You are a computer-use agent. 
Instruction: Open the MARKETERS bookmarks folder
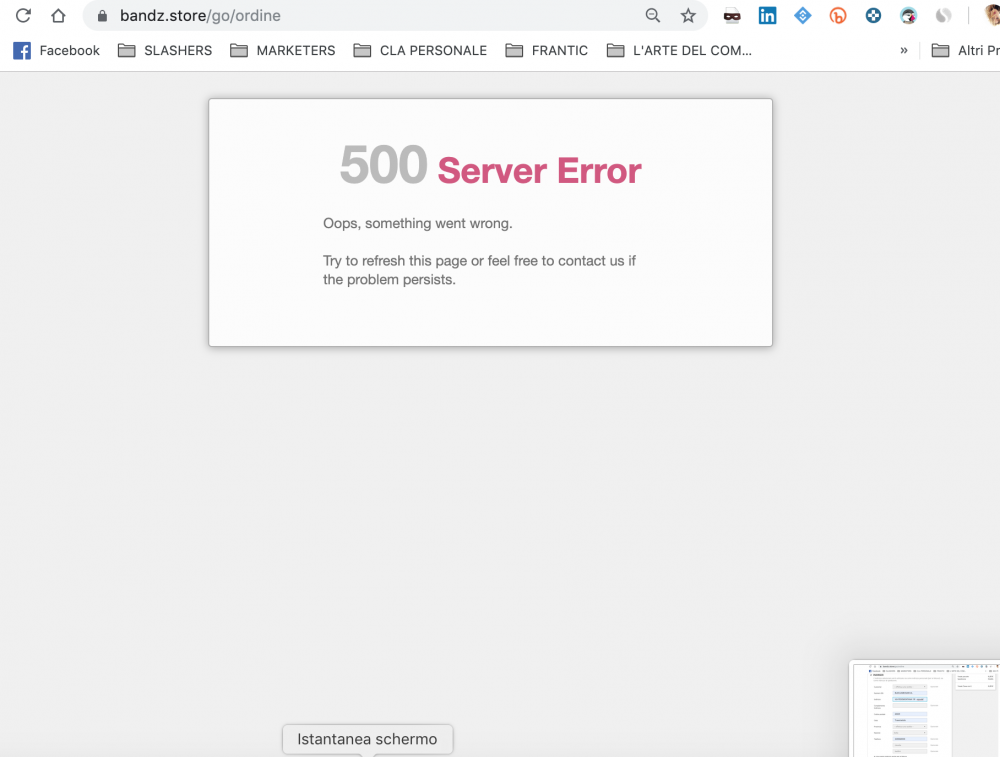tap(283, 50)
